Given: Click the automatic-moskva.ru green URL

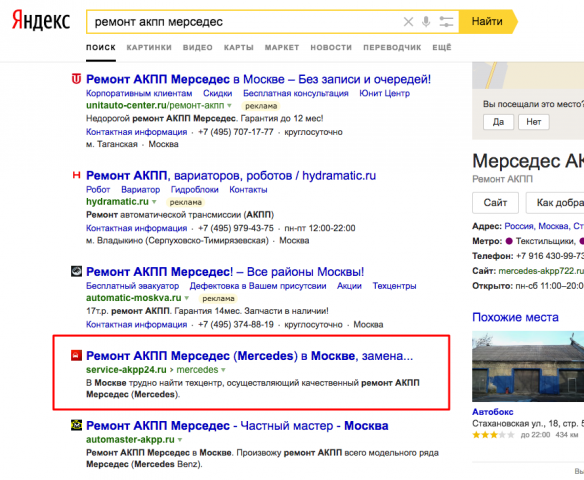Looking at the screenshot, I should click(x=134, y=298).
